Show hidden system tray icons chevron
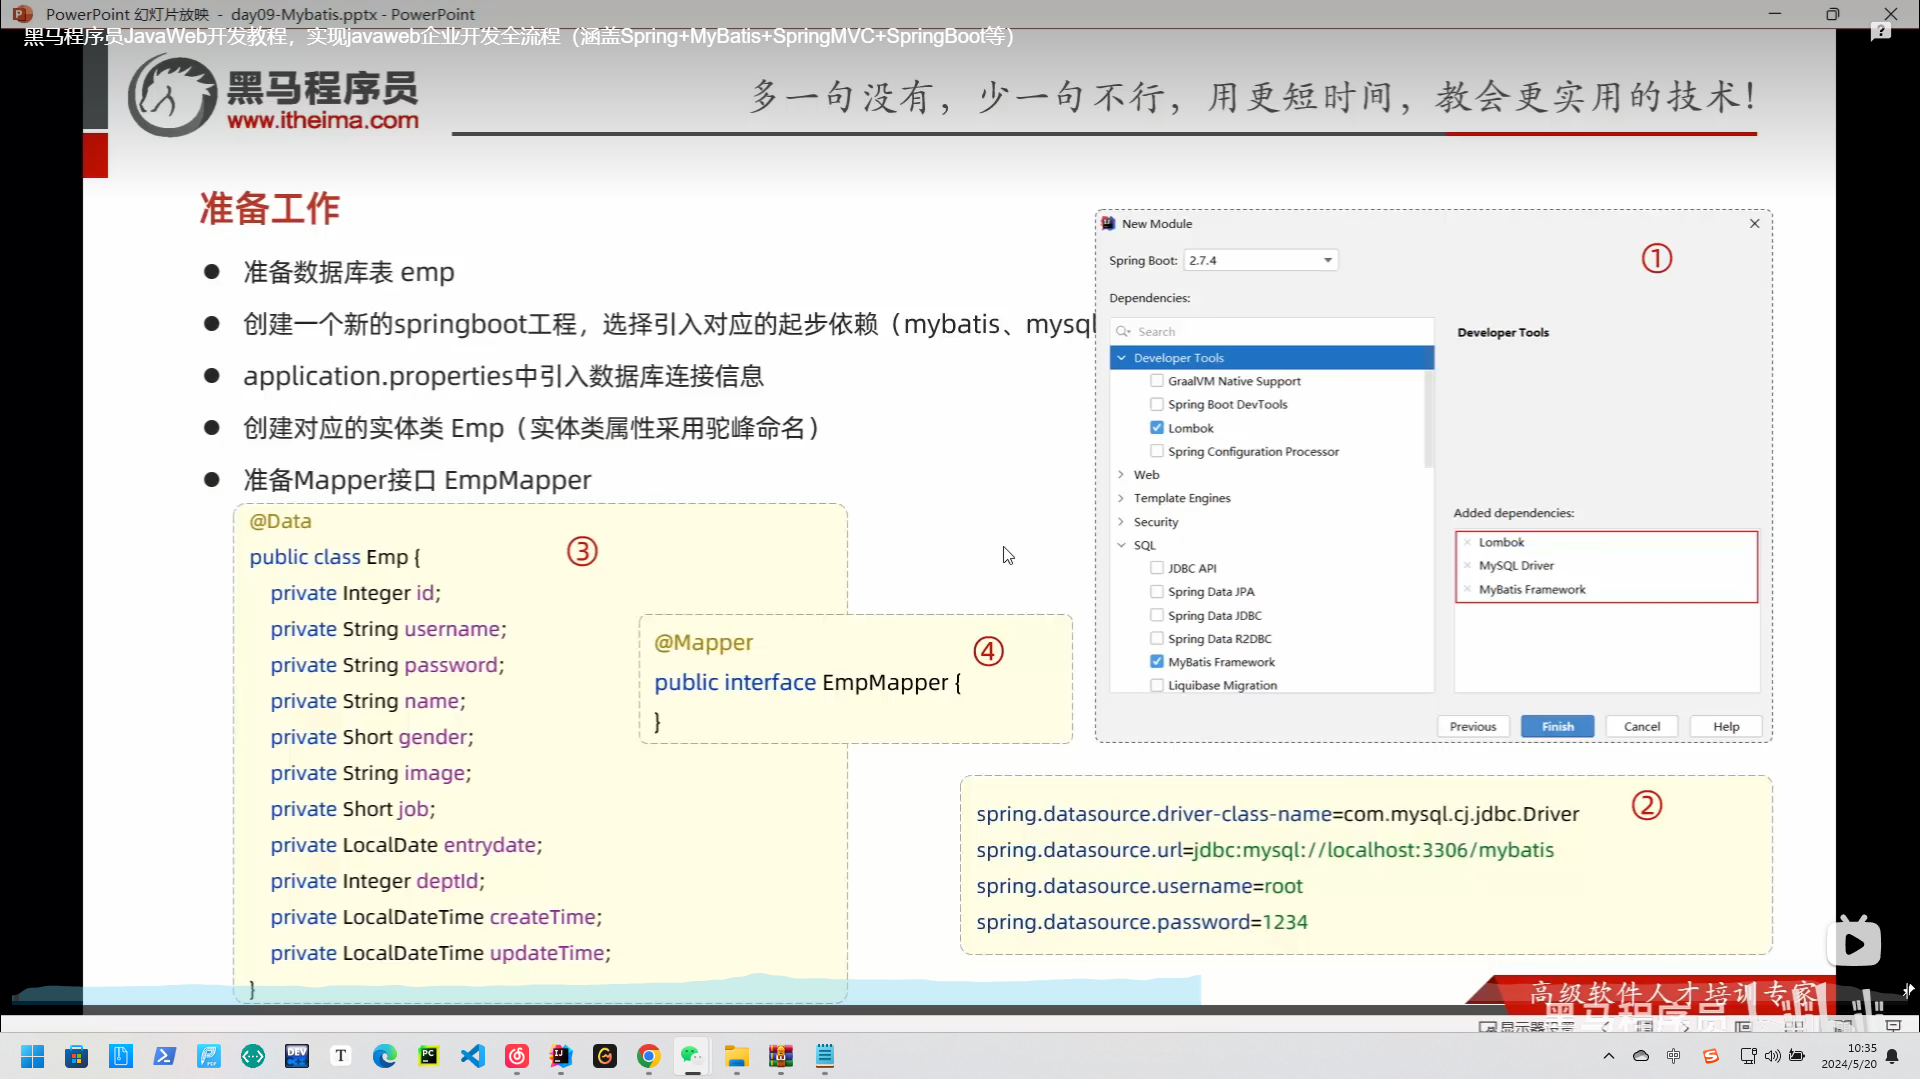 tap(1608, 1056)
